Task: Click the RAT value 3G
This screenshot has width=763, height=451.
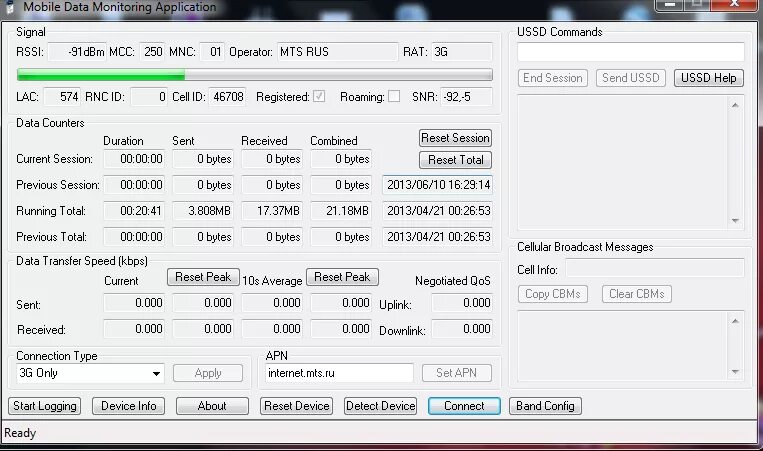Action: click(x=462, y=52)
